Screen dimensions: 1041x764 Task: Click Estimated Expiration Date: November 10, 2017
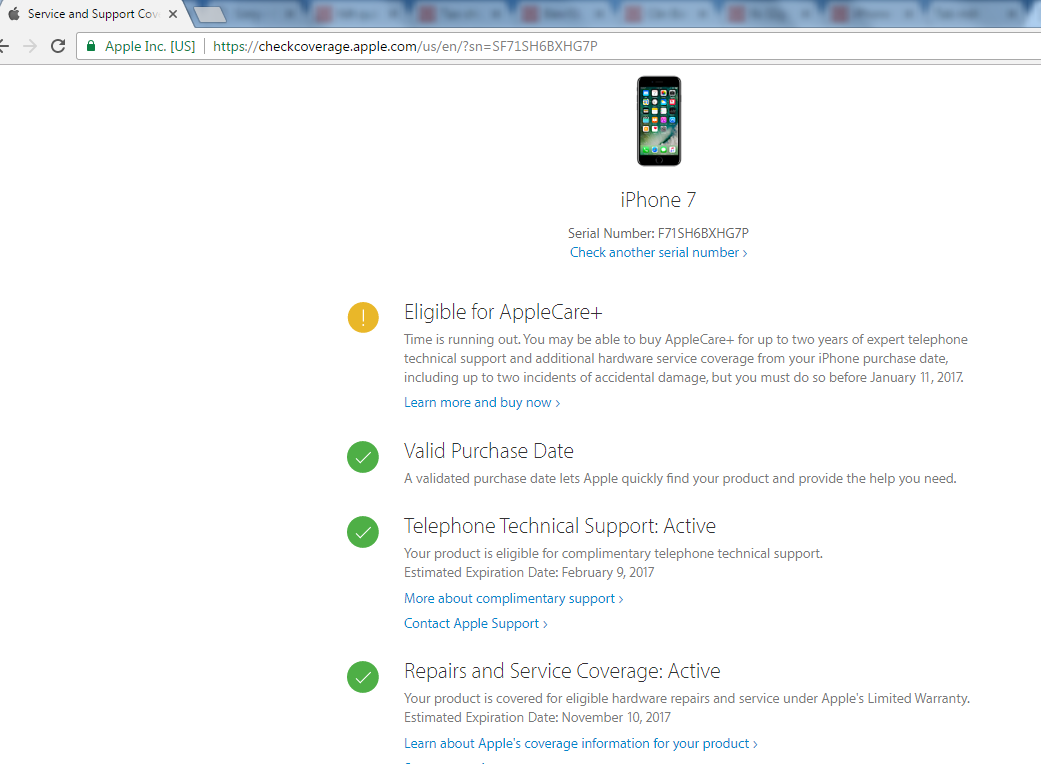[x=537, y=718]
